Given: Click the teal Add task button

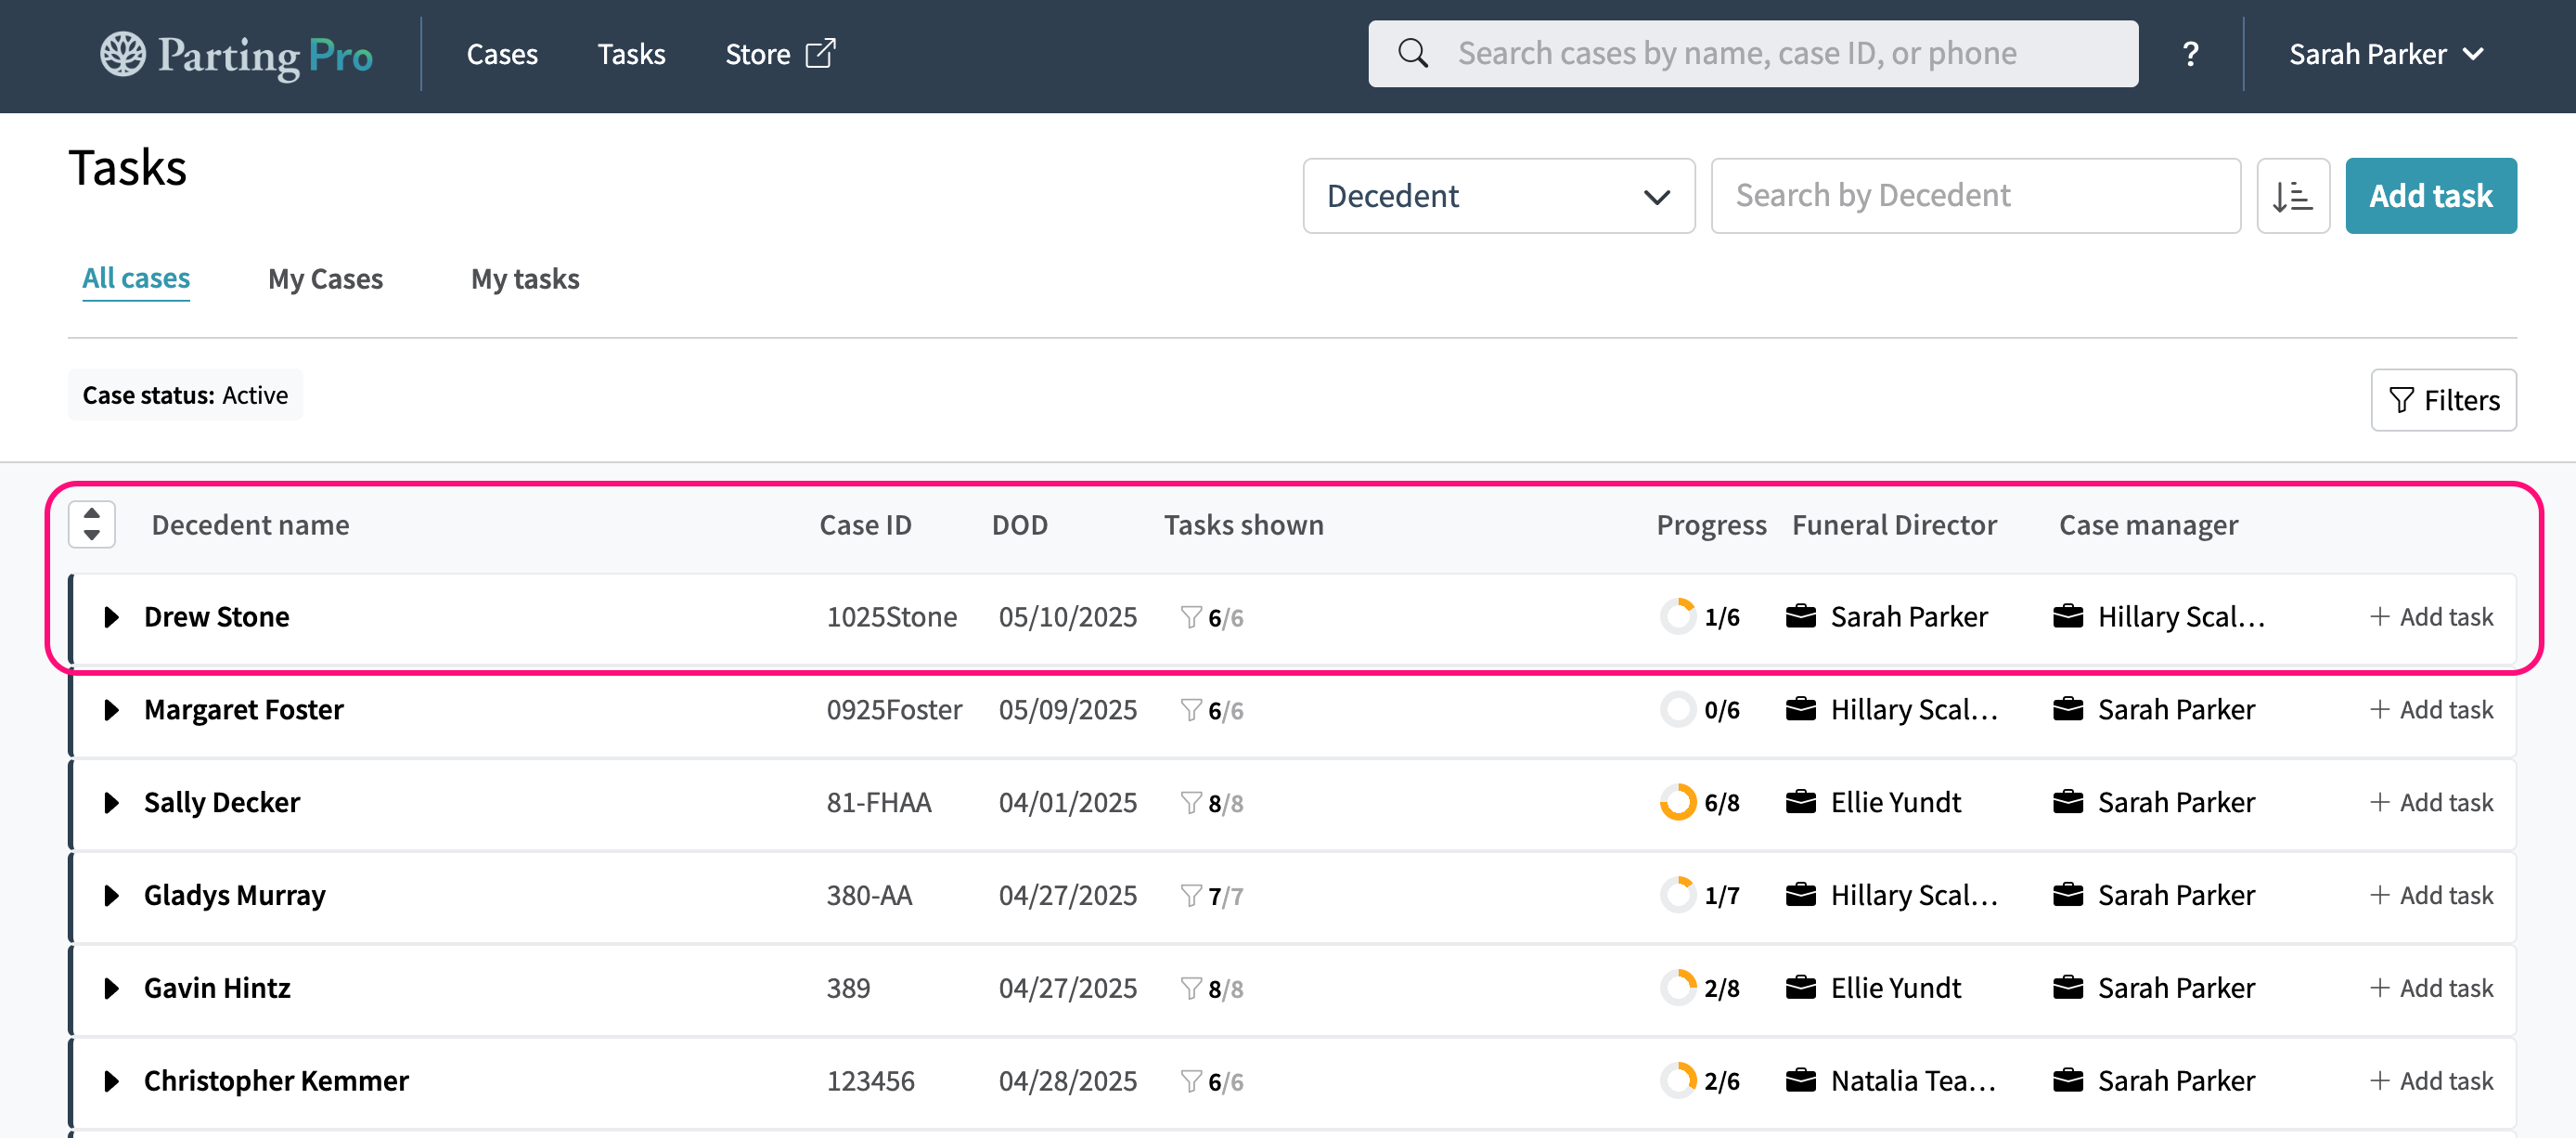Looking at the screenshot, I should (x=2430, y=196).
